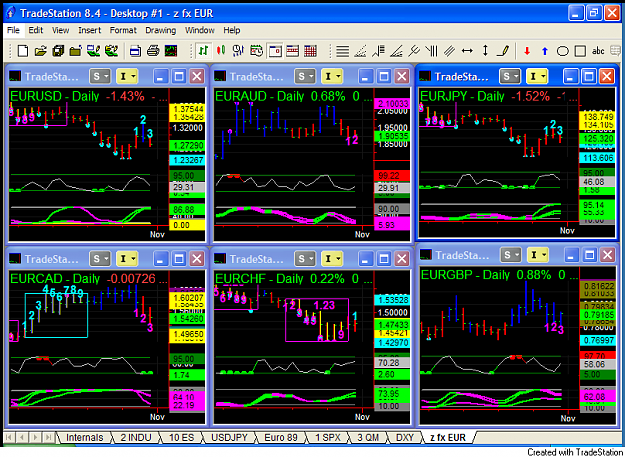Select the dotted fan-lines drawing tool
This screenshot has height=457, width=625.
(x=360, y=51)
